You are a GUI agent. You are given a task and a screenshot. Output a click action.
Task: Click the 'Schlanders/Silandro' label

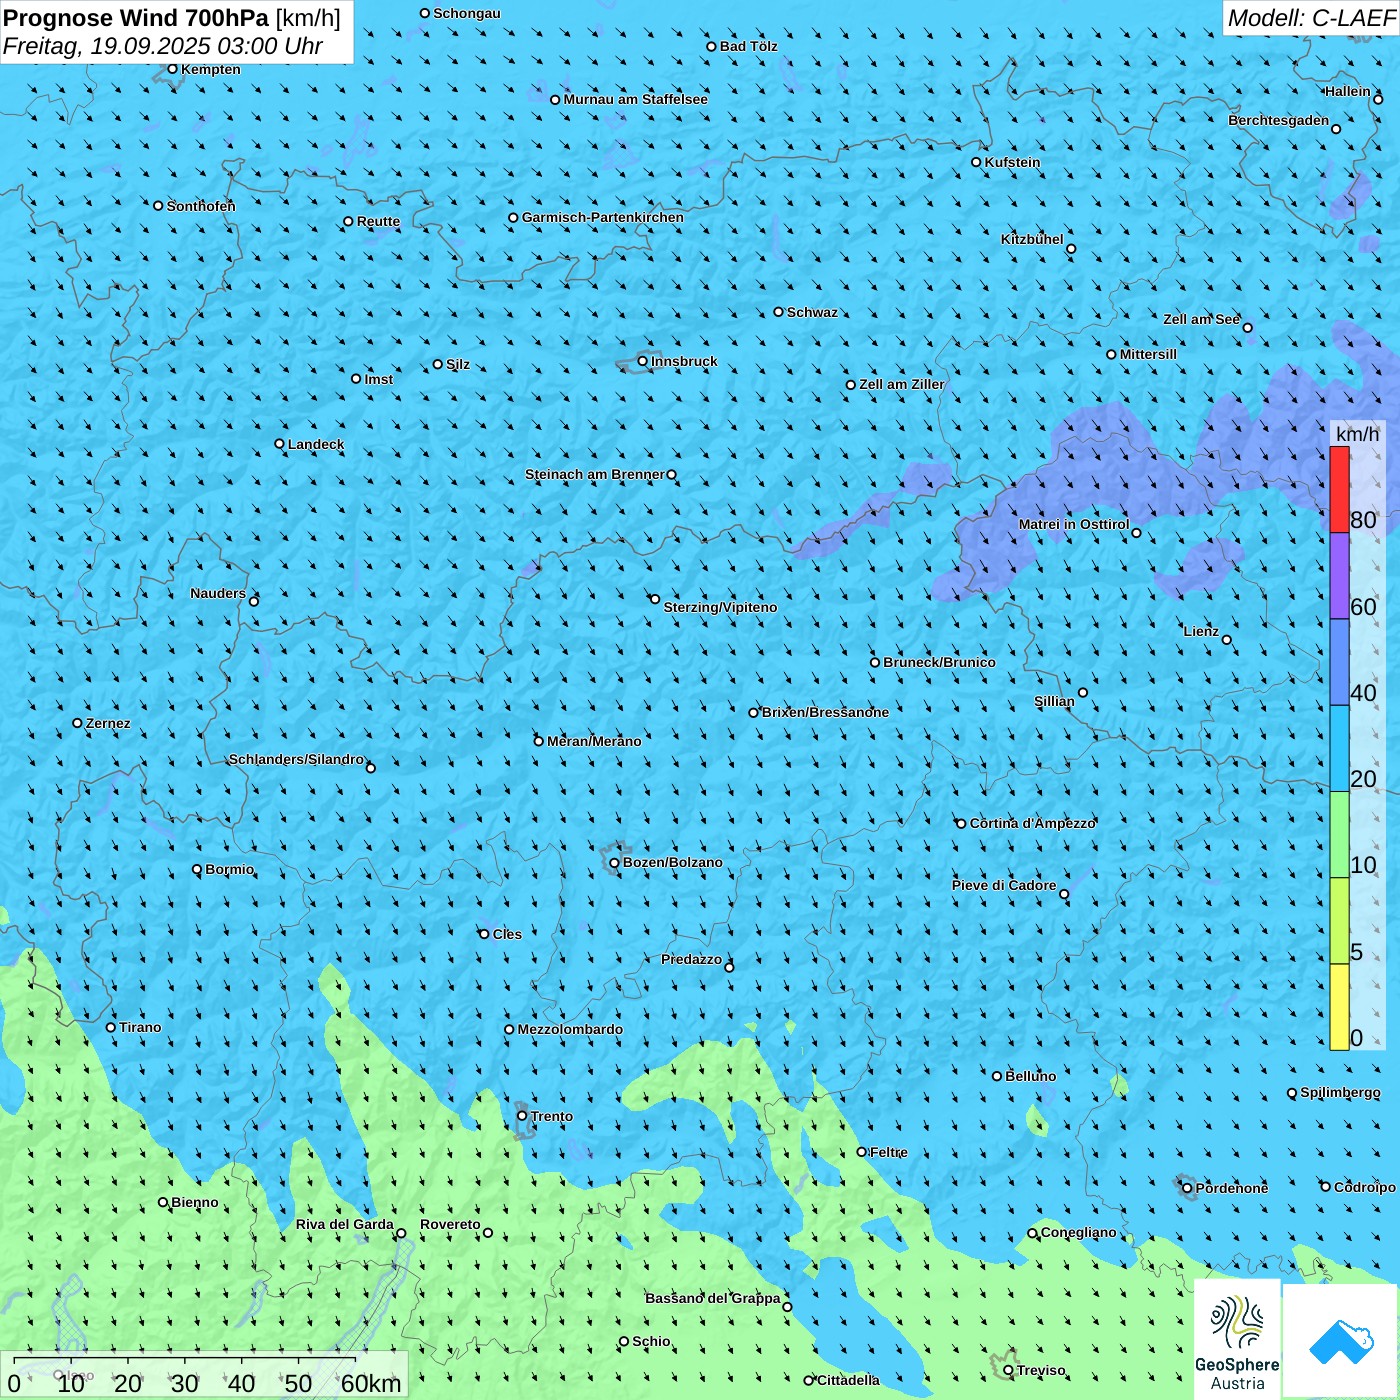click(x=297, y=759)
